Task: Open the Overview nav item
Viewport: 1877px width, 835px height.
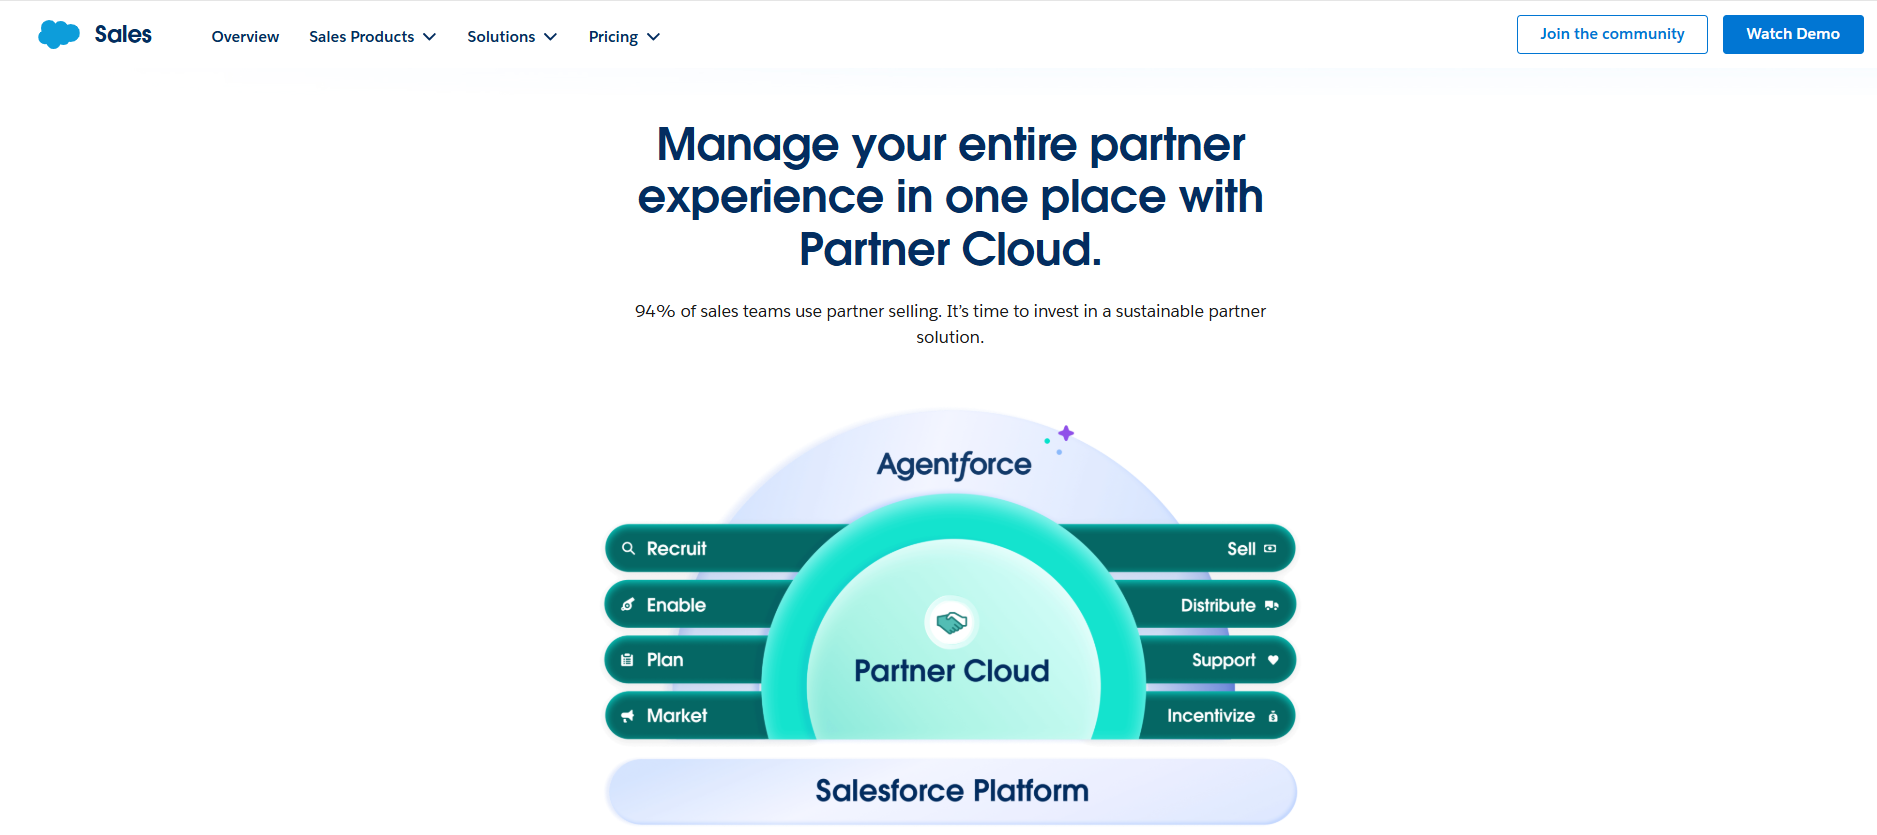Action: [x=245, y=37]
